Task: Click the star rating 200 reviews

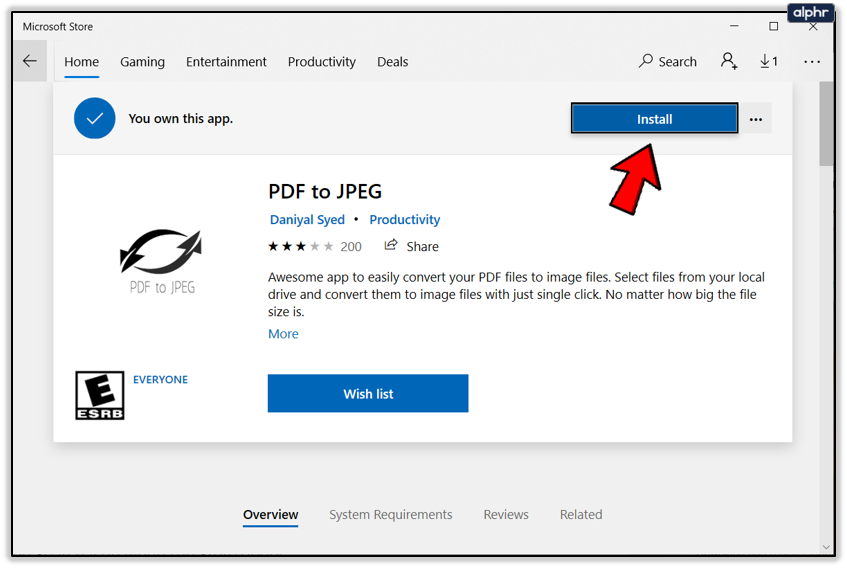Action: pos(315,247)
